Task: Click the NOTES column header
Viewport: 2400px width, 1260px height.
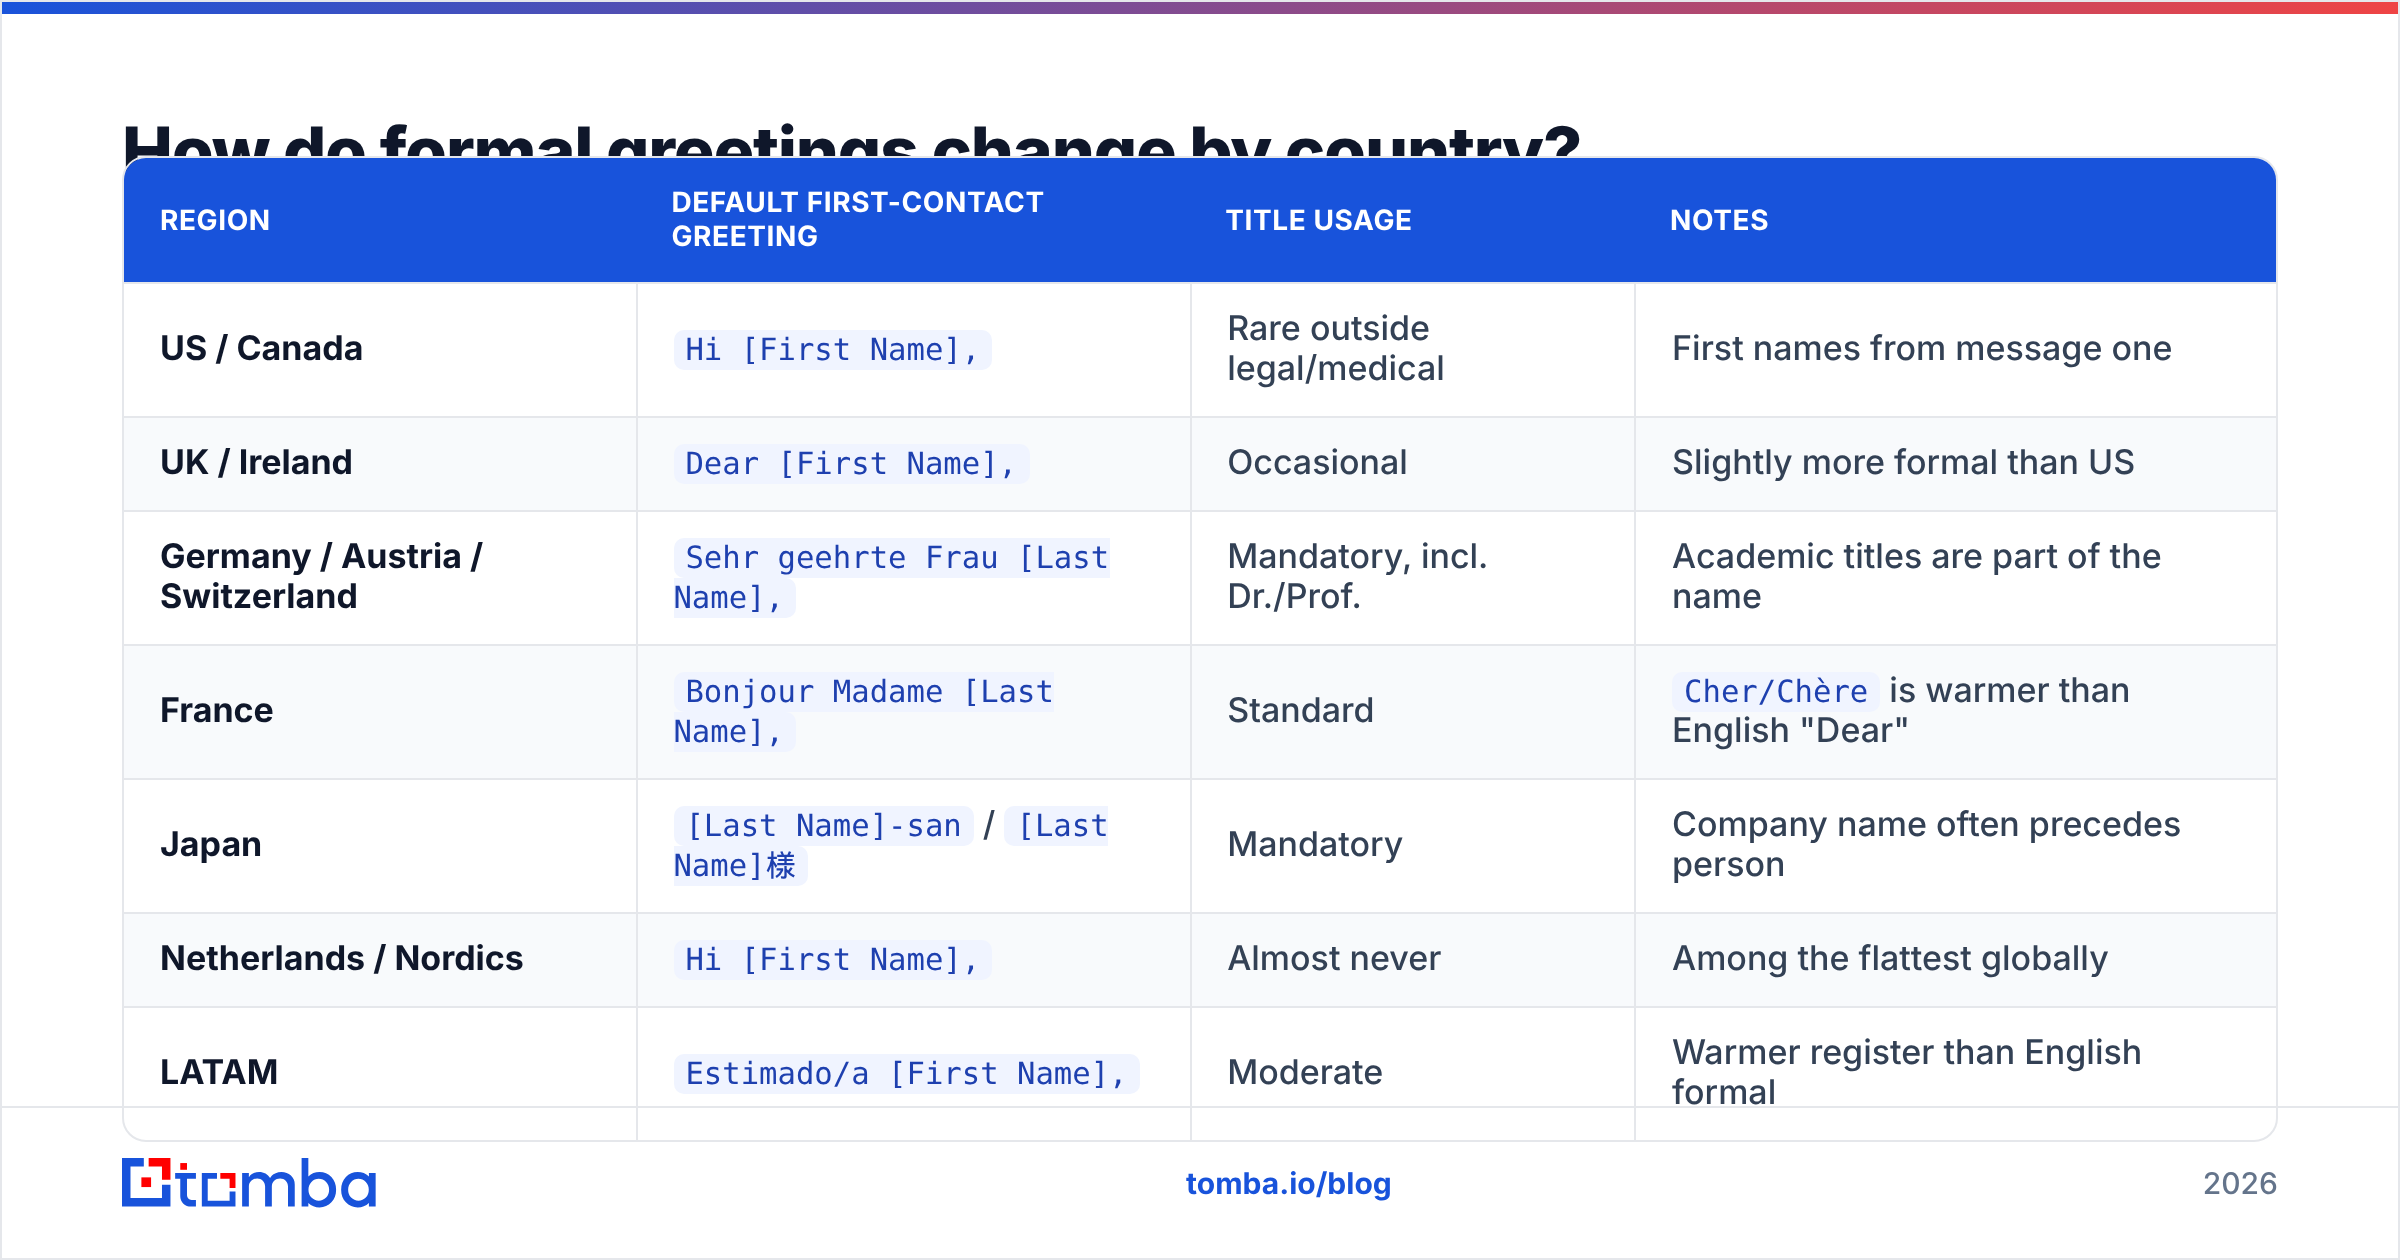Action: coord(1719,220)
